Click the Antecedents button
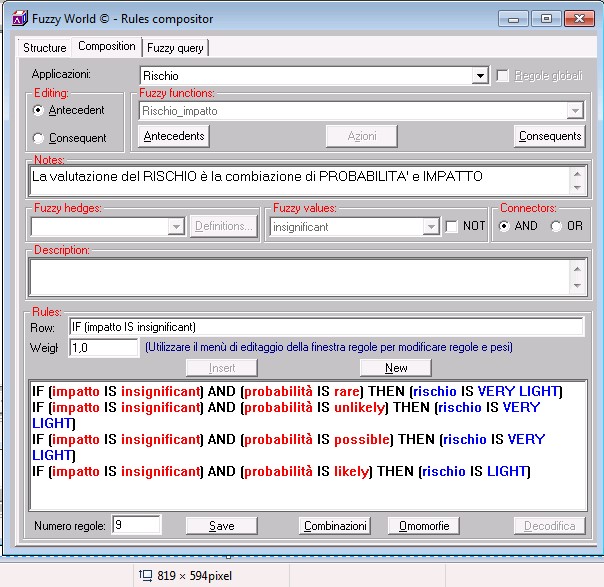604x587 pixels. 174,136
